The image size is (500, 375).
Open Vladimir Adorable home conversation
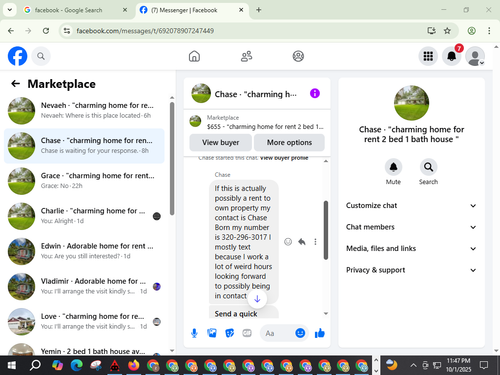(x=84, y=286)
